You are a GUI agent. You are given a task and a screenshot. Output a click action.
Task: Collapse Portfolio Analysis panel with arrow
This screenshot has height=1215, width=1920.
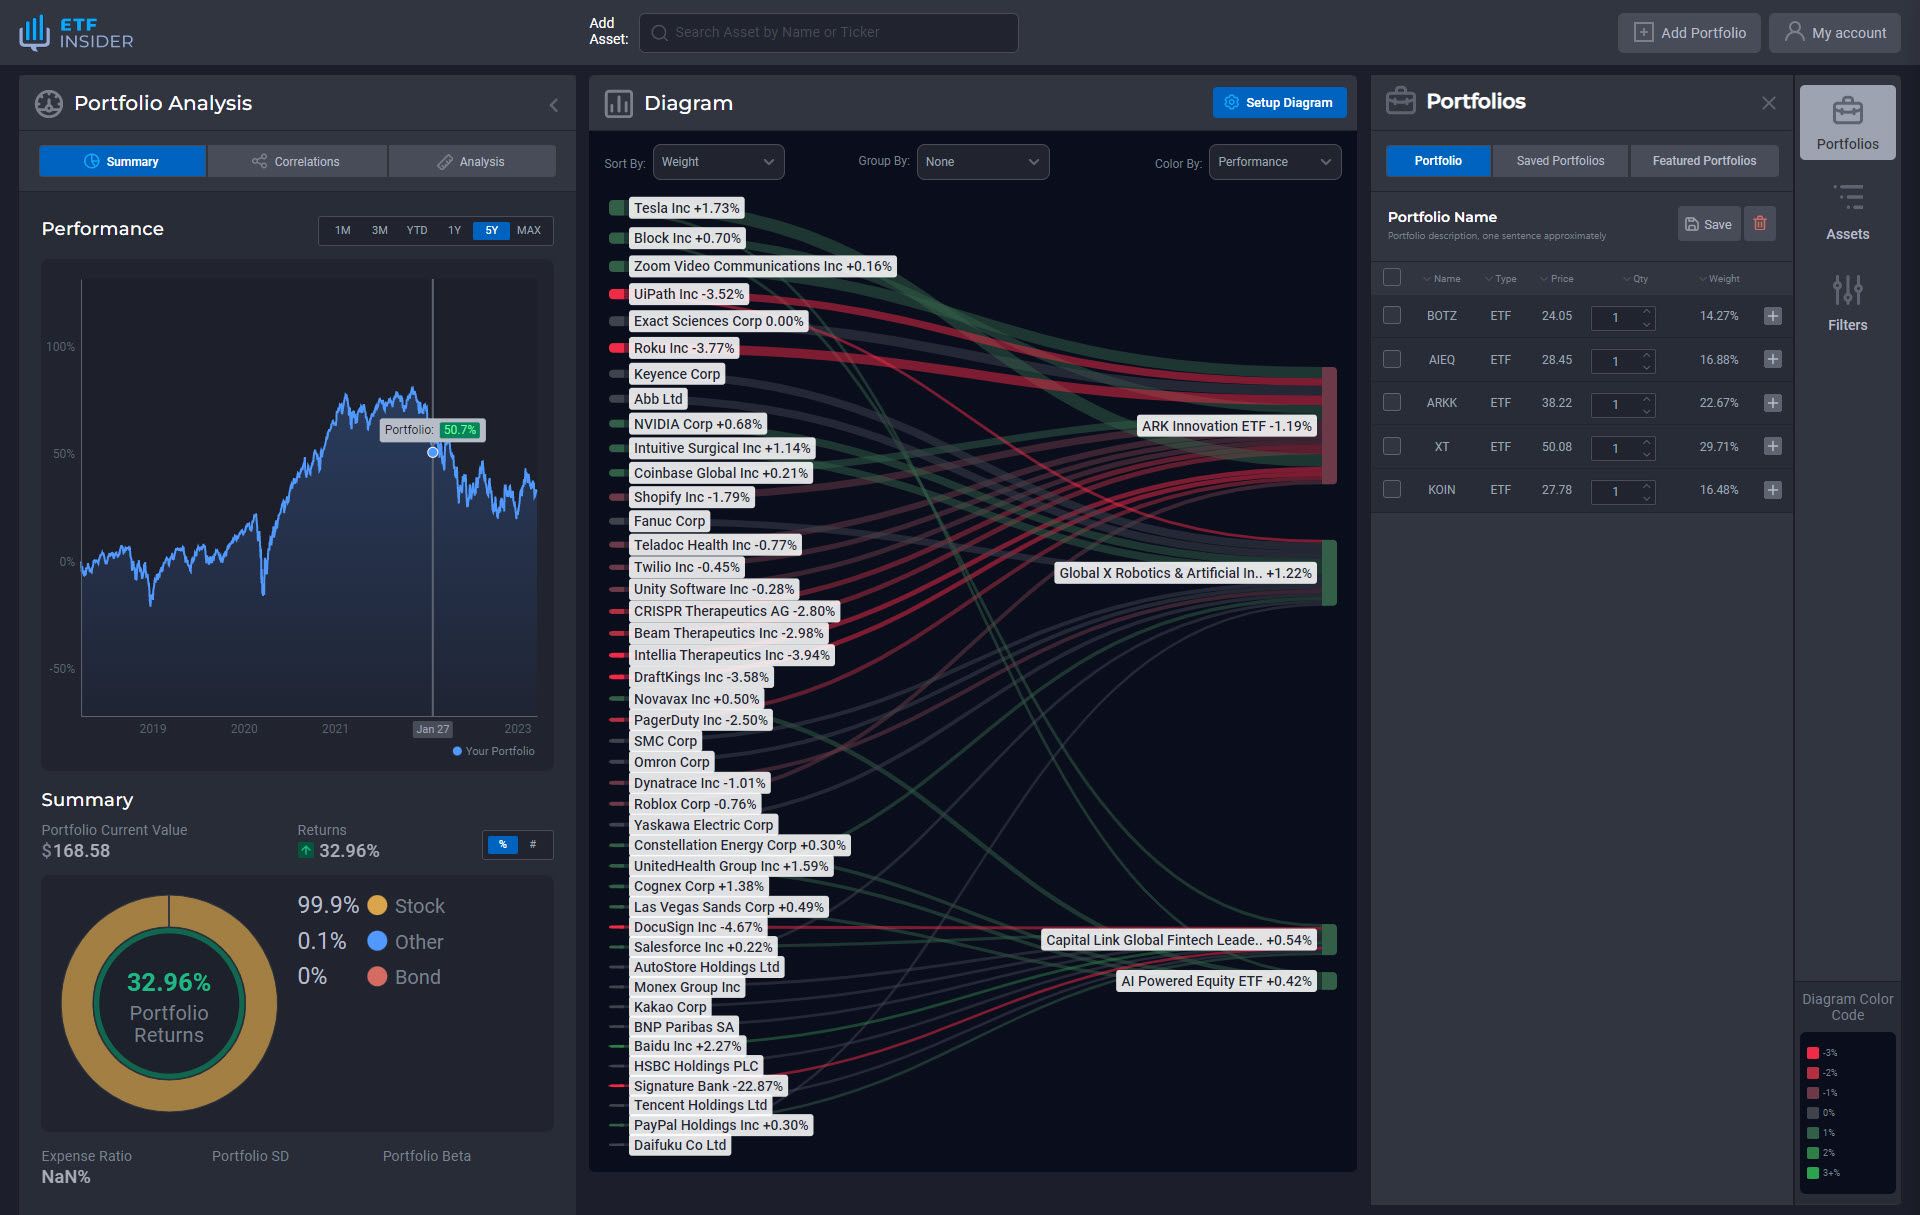click(x=553, y=105)
